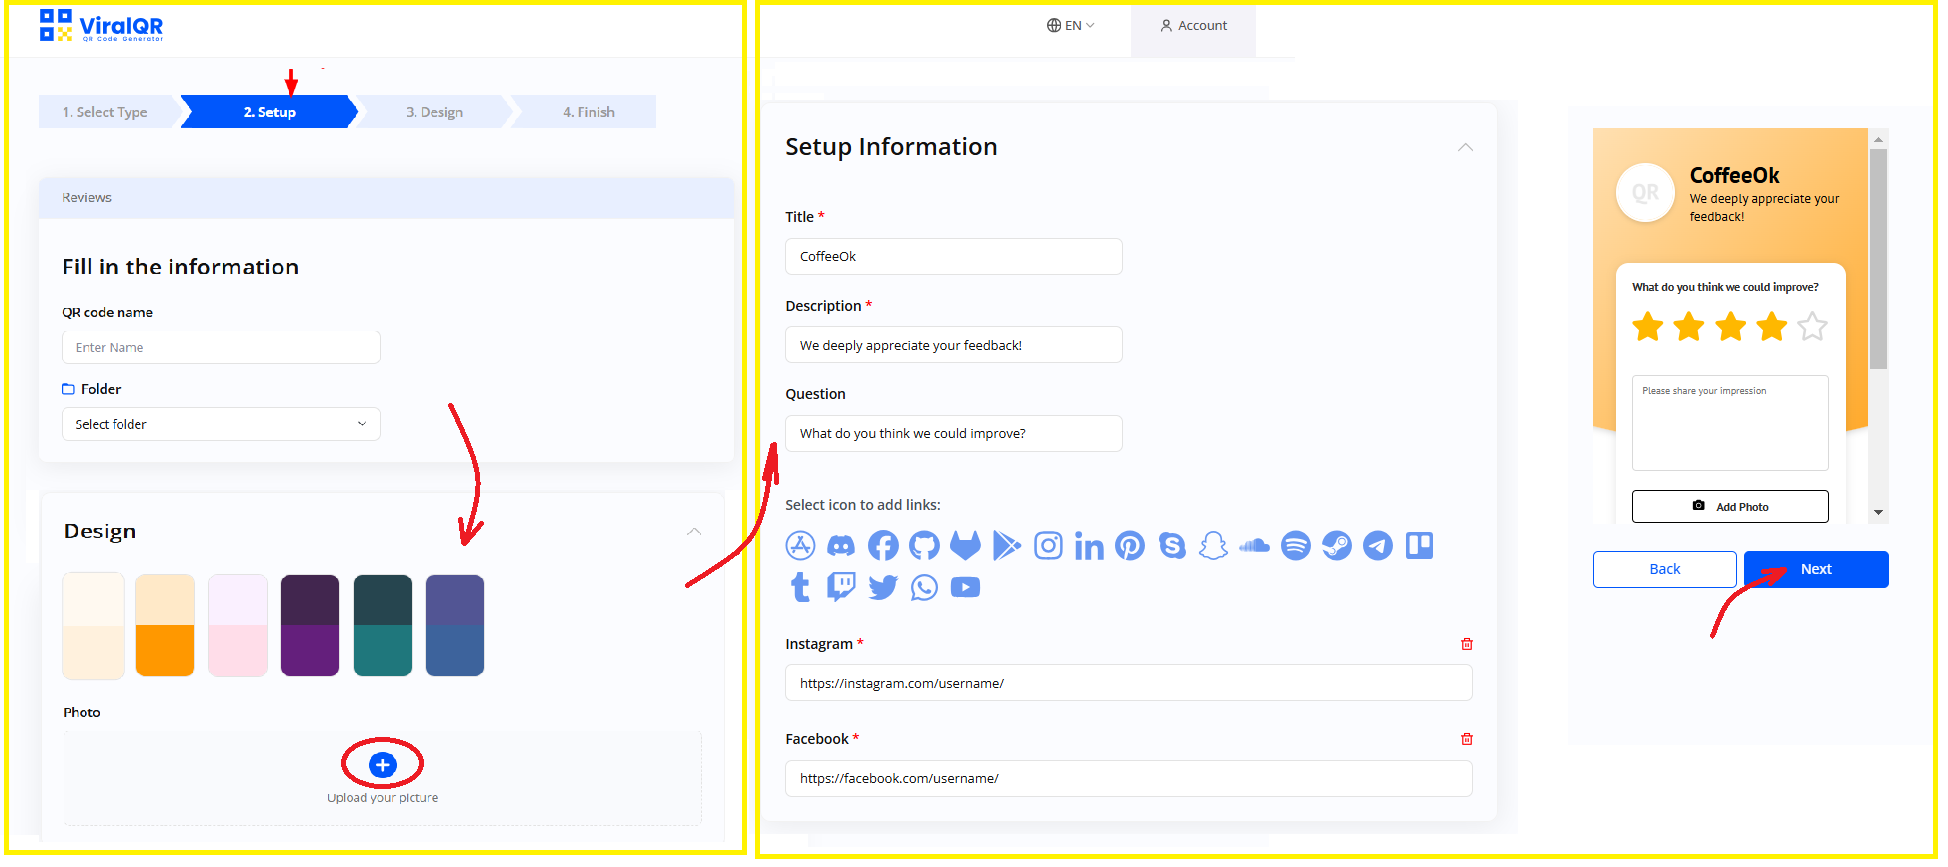
Task: Click the preview scrollbar down arrow
Action: click(x=1879, y=512)
